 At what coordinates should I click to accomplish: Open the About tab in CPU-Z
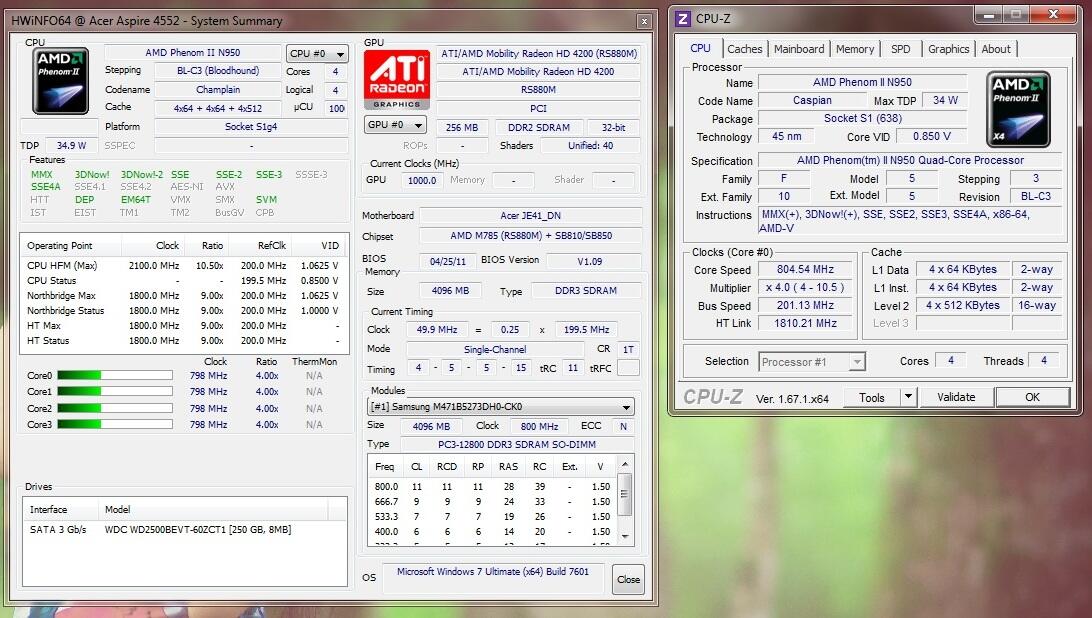(996, 49)
